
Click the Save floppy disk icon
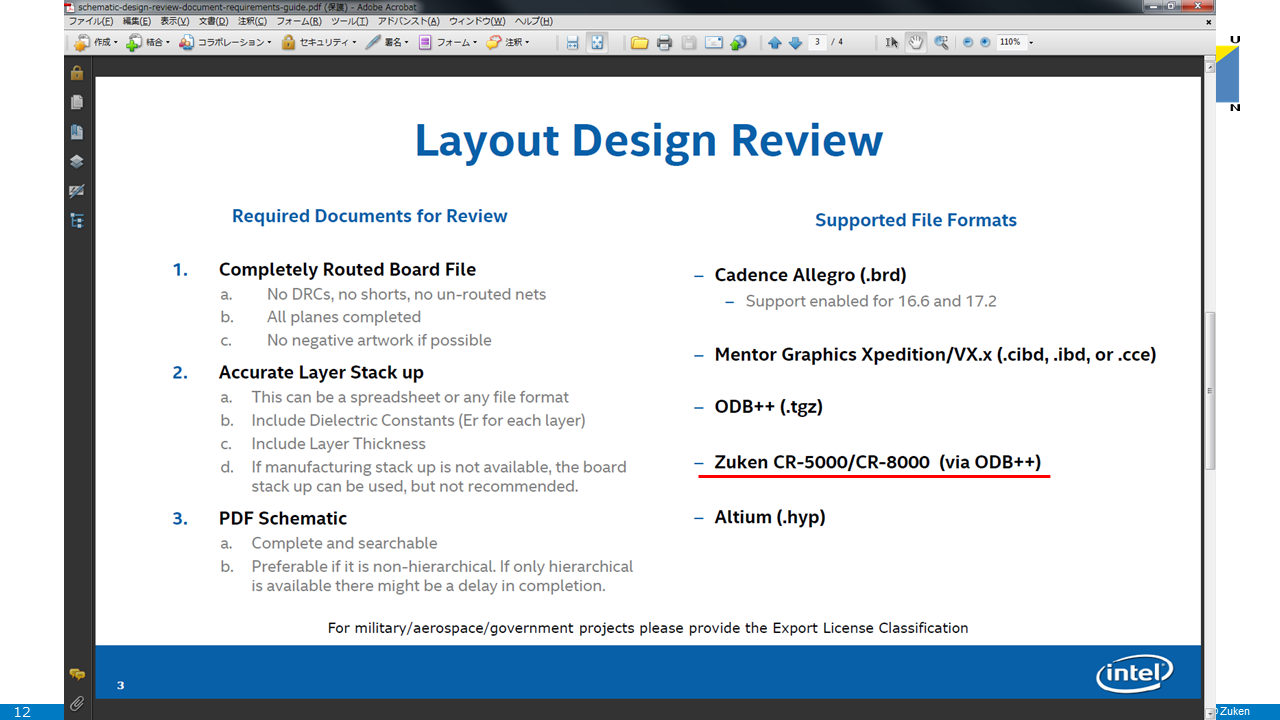coord(689,43)
